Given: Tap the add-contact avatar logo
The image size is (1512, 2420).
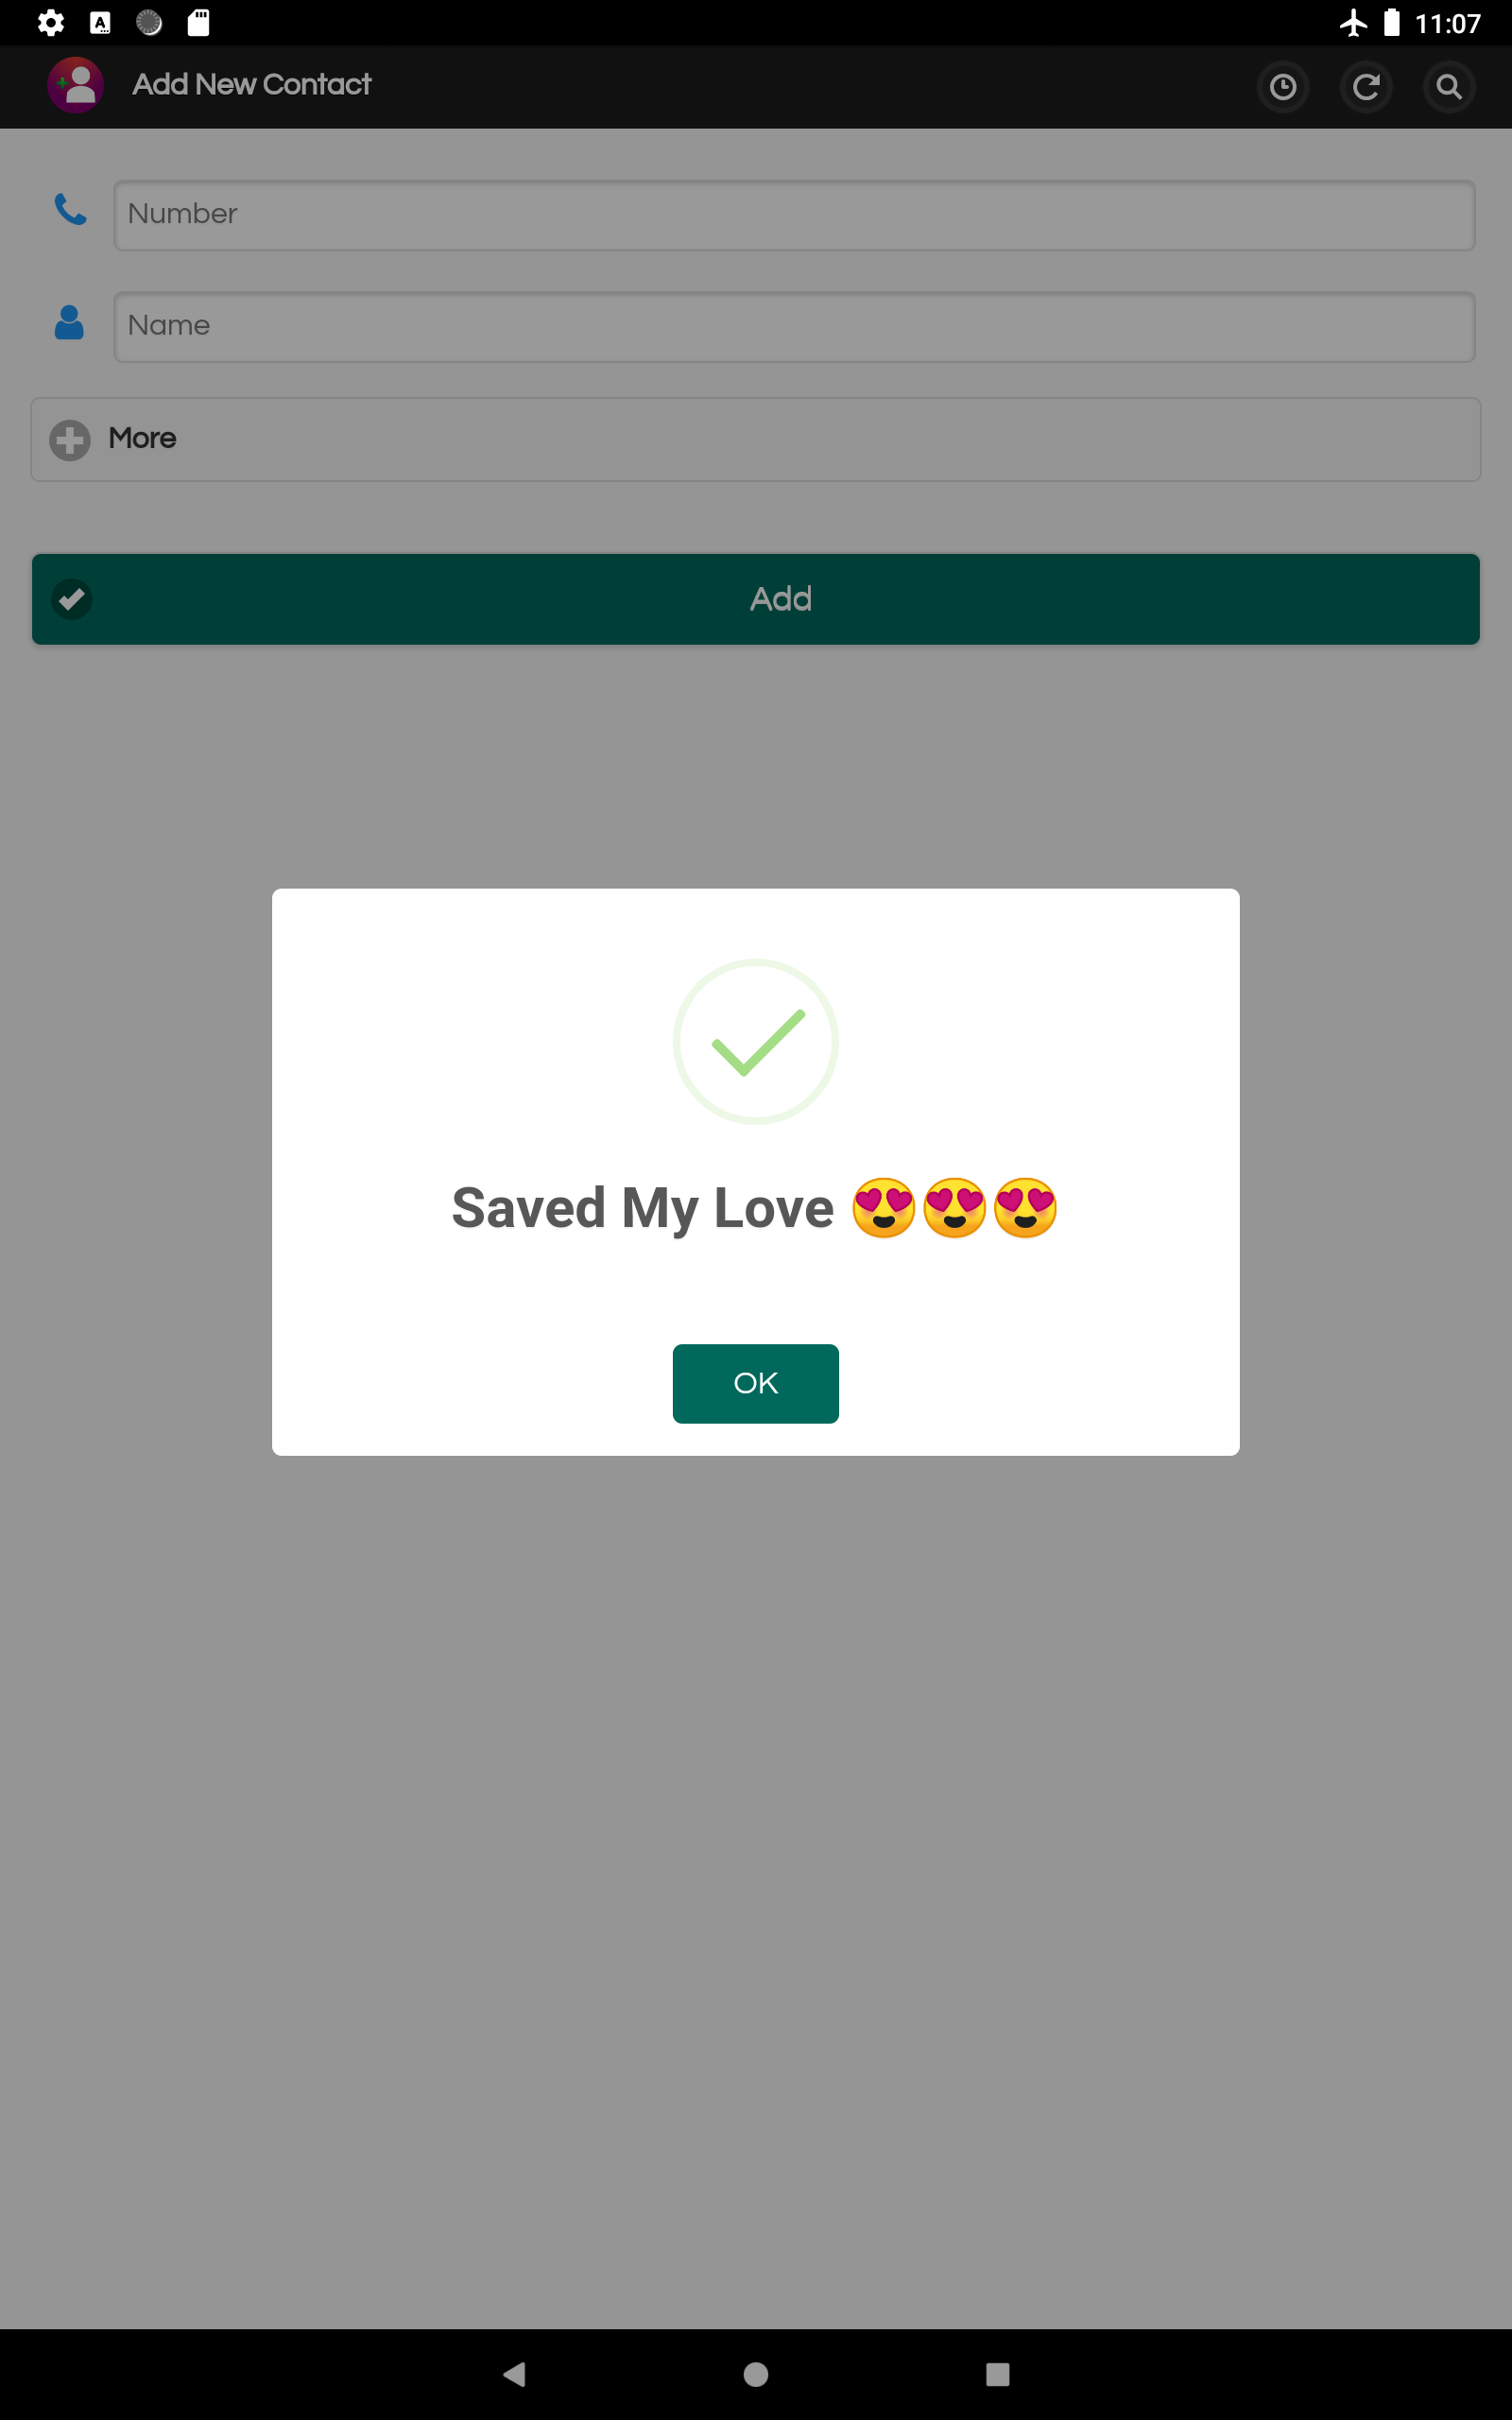Looking at the screenshot, I should [76, 85].
